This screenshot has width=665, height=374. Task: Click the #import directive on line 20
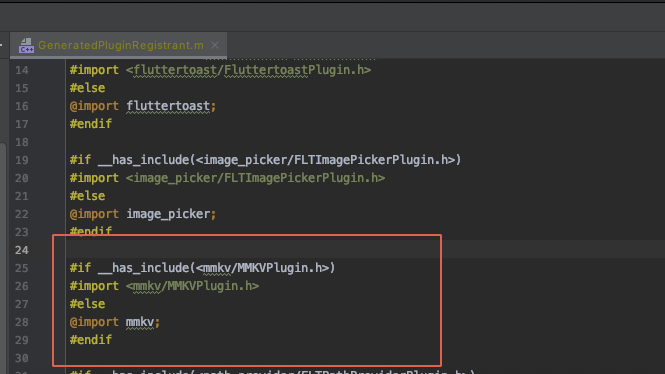pos(94,178)
